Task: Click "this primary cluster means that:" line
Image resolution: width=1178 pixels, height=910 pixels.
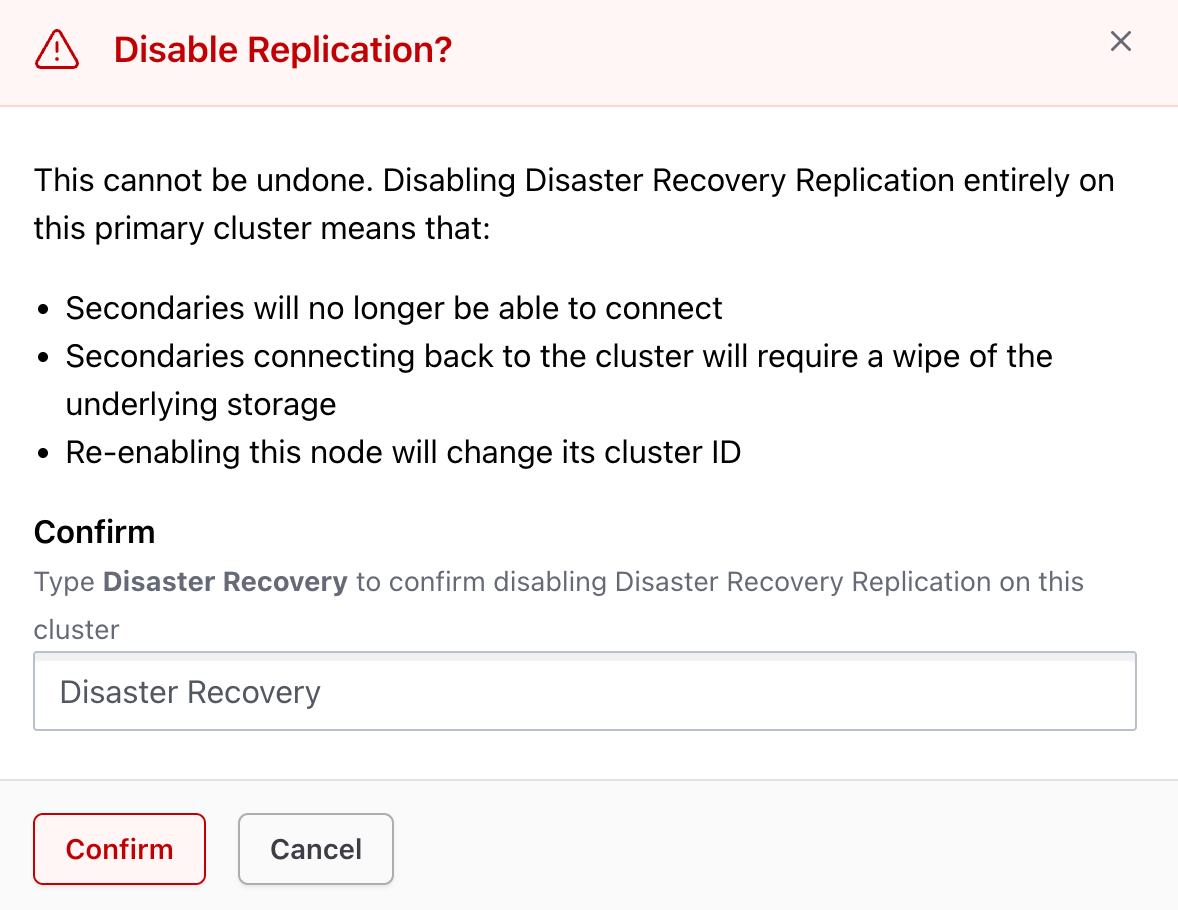Action: (x=262, y=228)
